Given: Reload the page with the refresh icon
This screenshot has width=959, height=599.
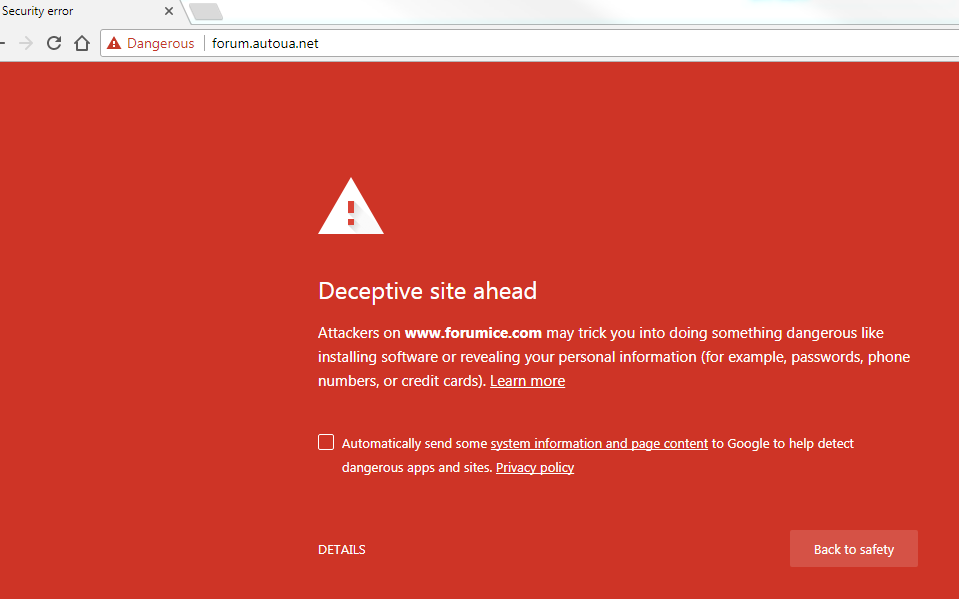Looking at the screenshot, I should [54, 43].
